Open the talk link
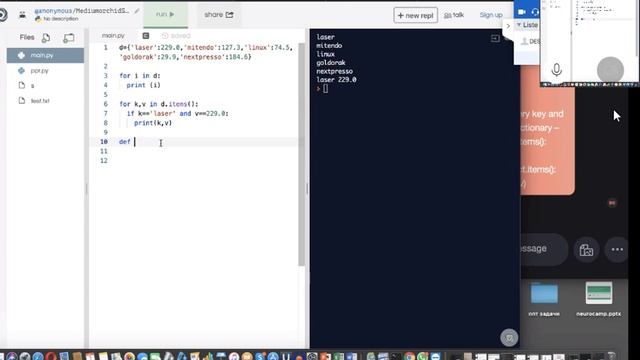Screen dimensions: 640x360 (x=454, y=15)
